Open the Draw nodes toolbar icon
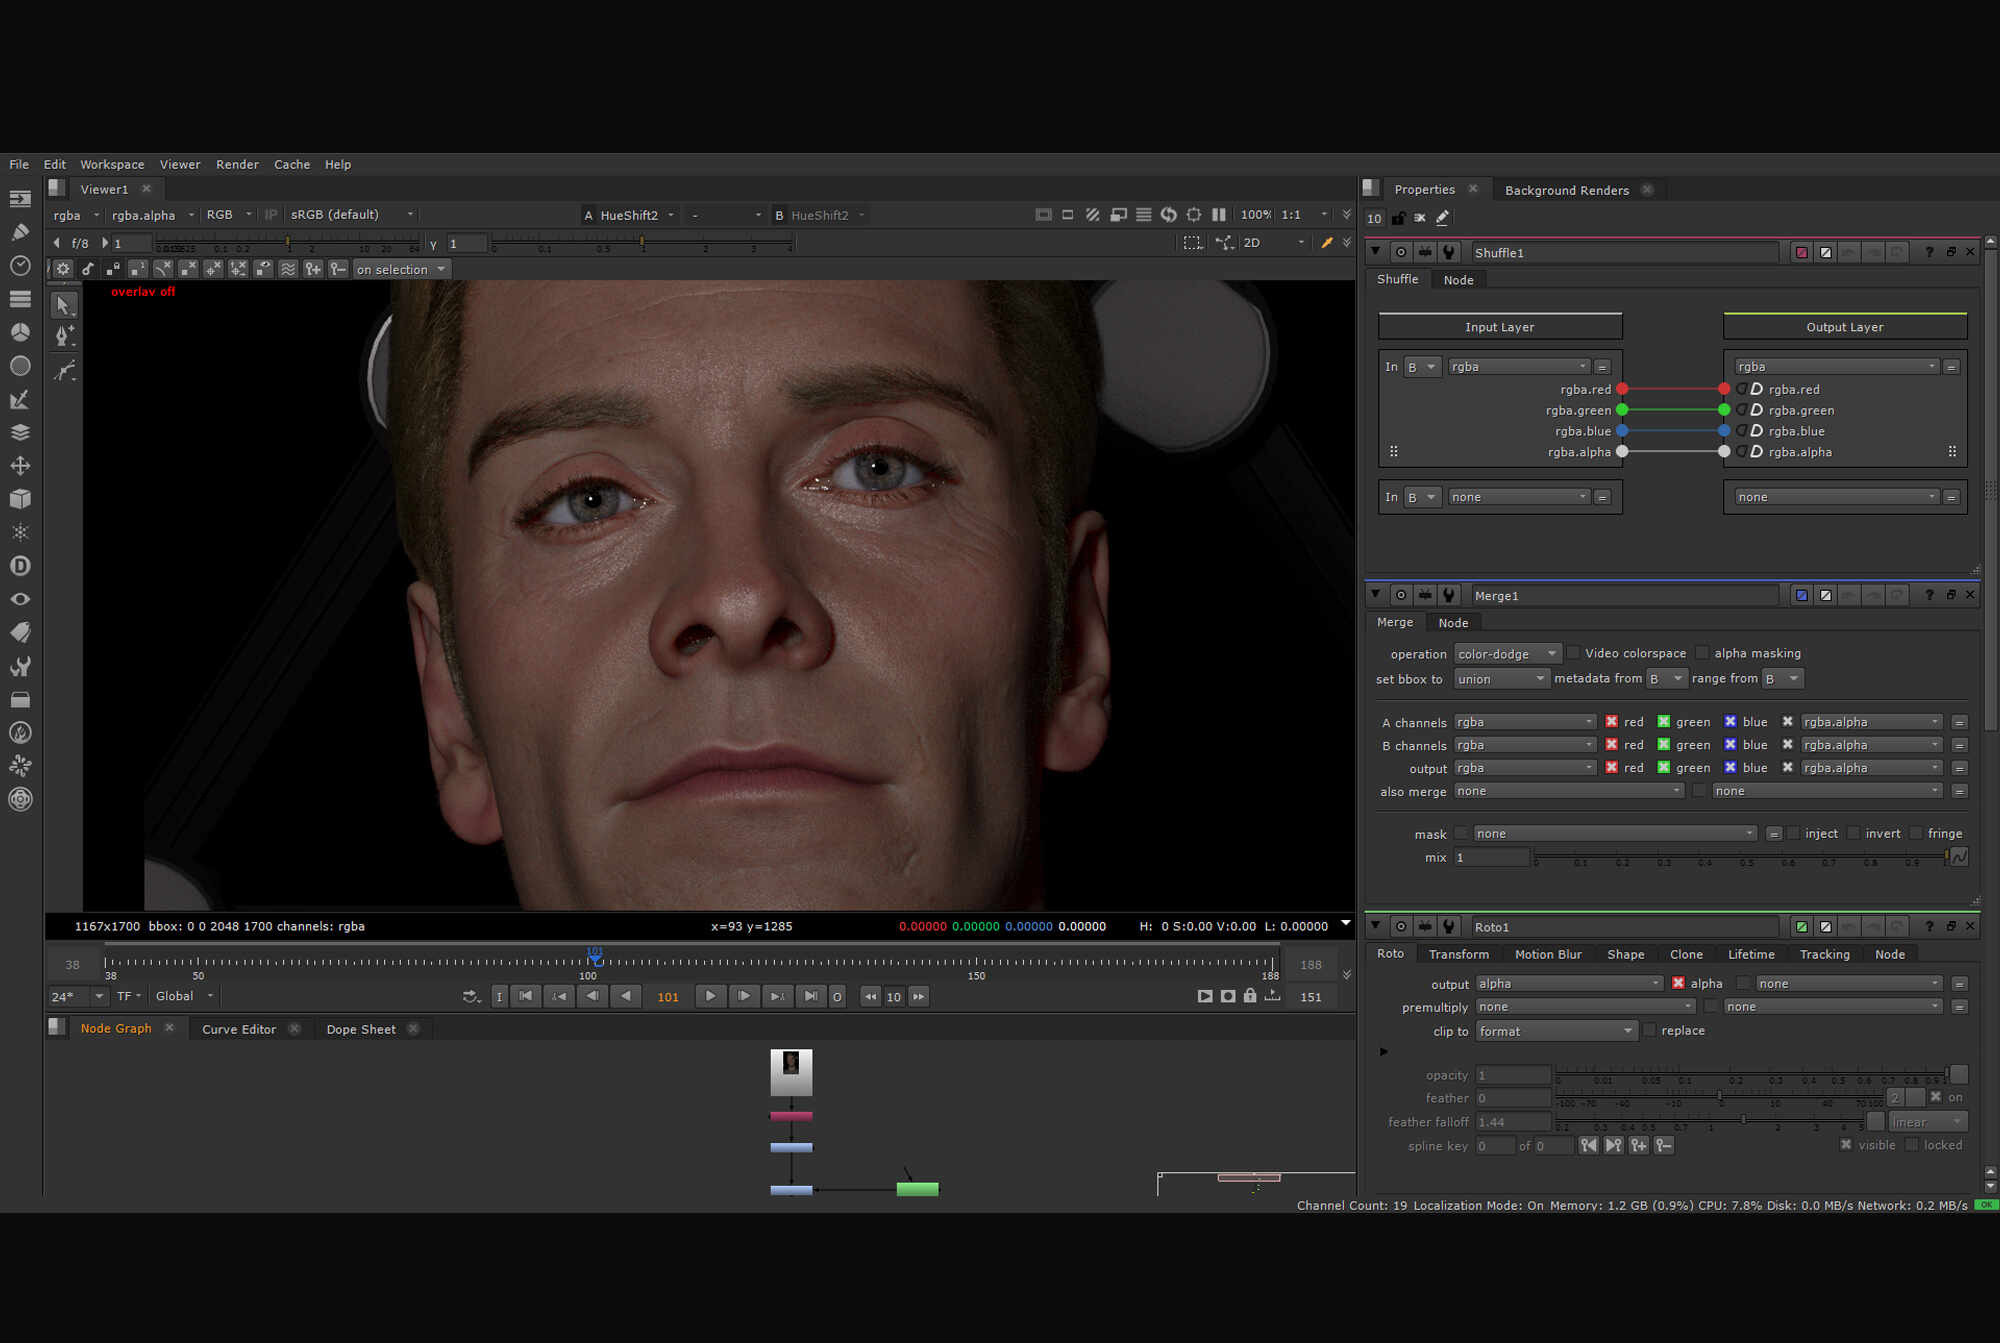This screenshot has width=2000, height=1343. [20, 232]
